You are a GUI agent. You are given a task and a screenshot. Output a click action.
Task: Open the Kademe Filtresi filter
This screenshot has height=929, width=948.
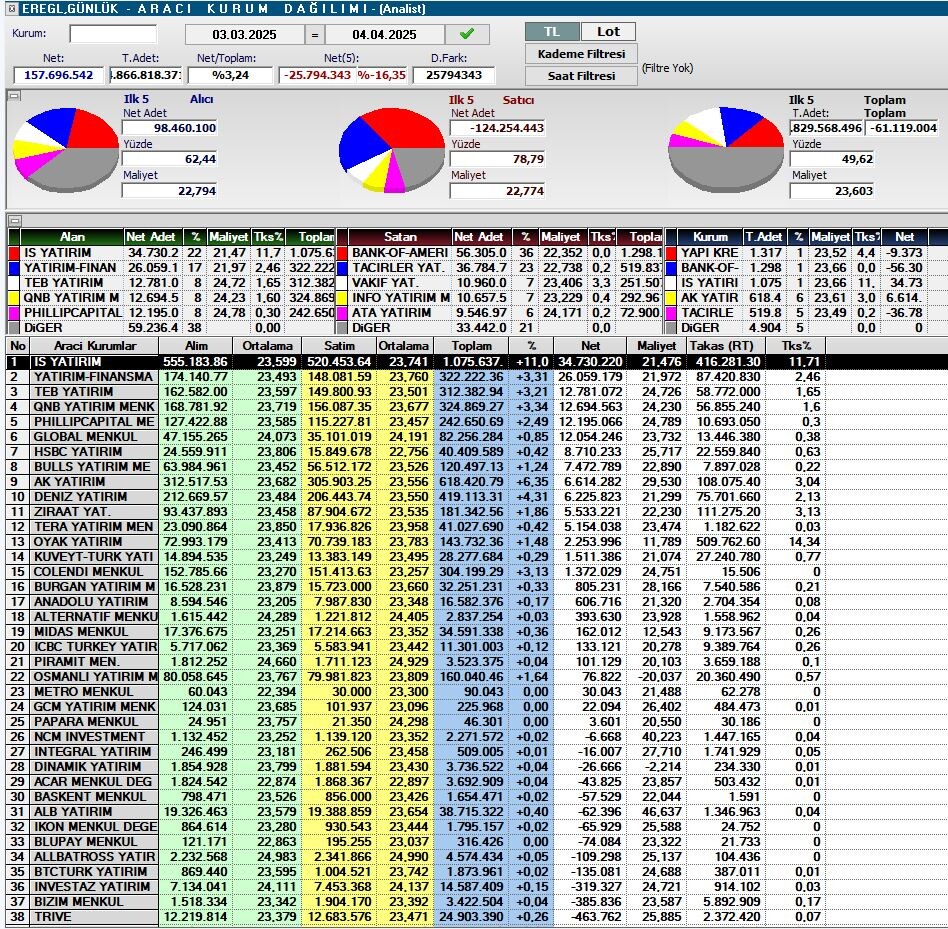click(581, 54)
